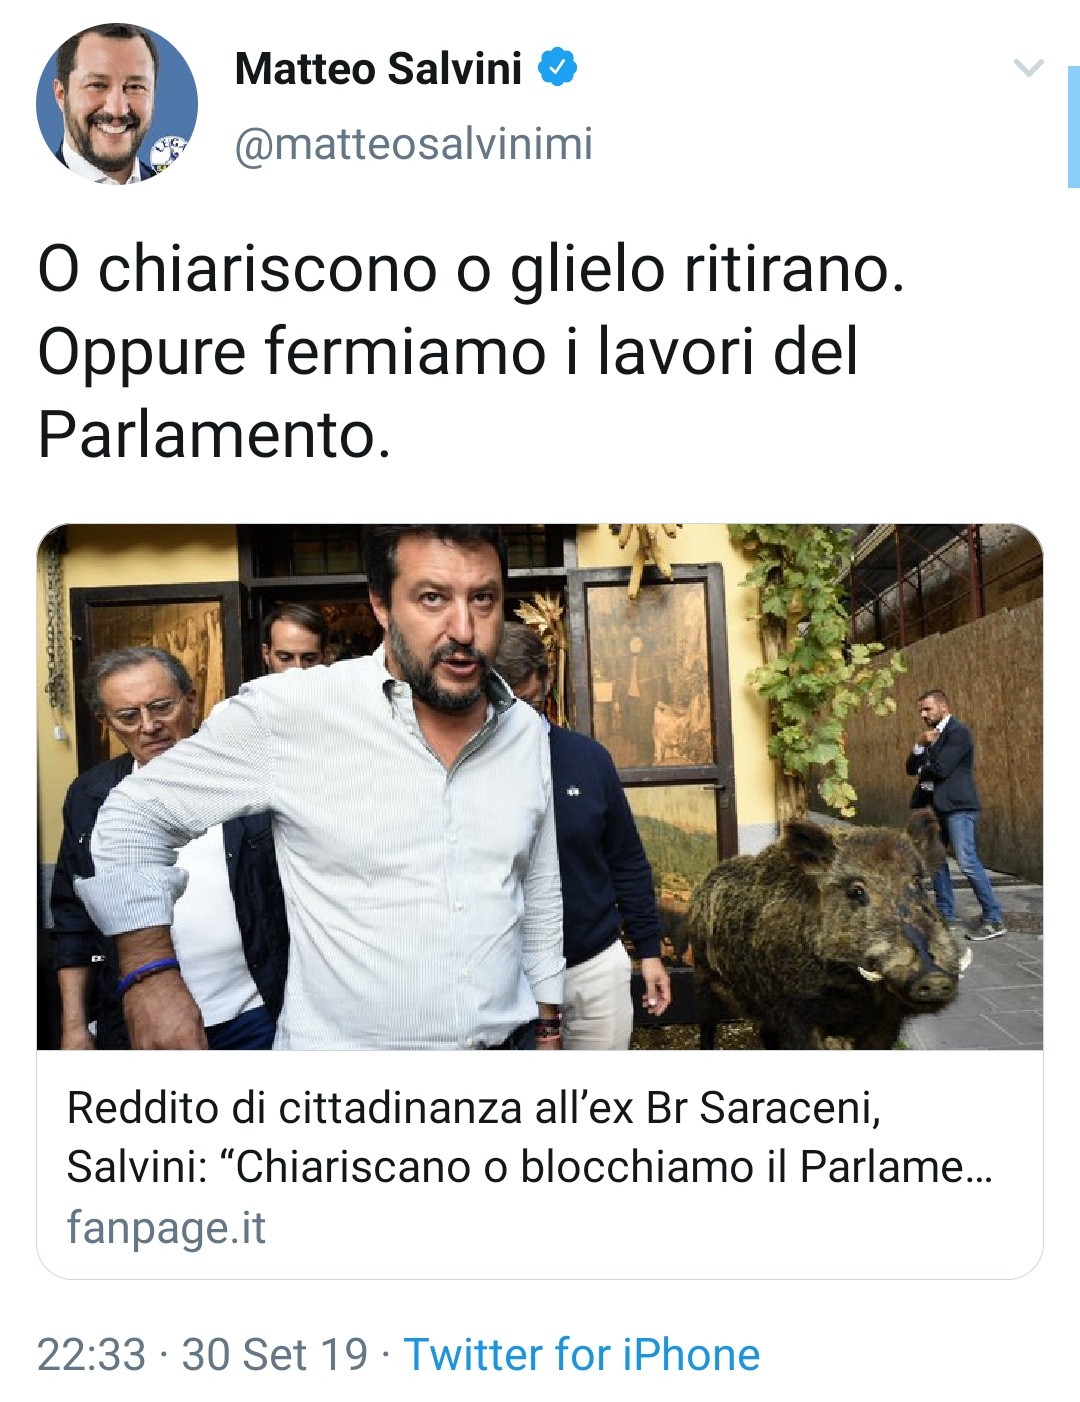
Task: Open the Reddito di cittadinanza headline
Action: pyautogui.click(x=474, y=1108)
